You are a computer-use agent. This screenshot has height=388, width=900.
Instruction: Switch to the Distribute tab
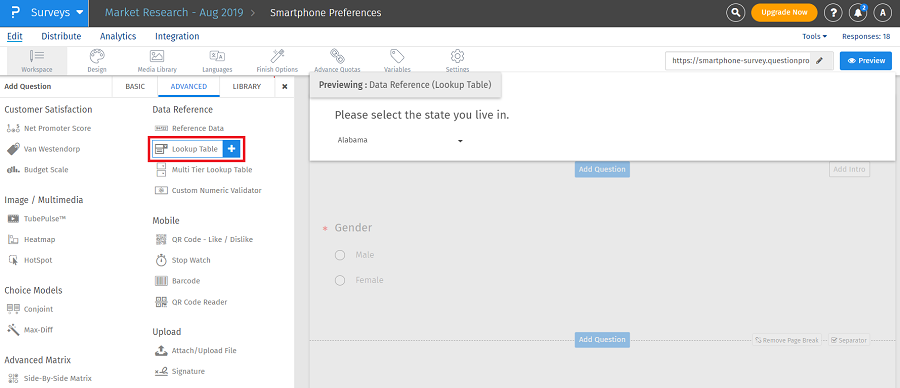[x=61, y=36]
